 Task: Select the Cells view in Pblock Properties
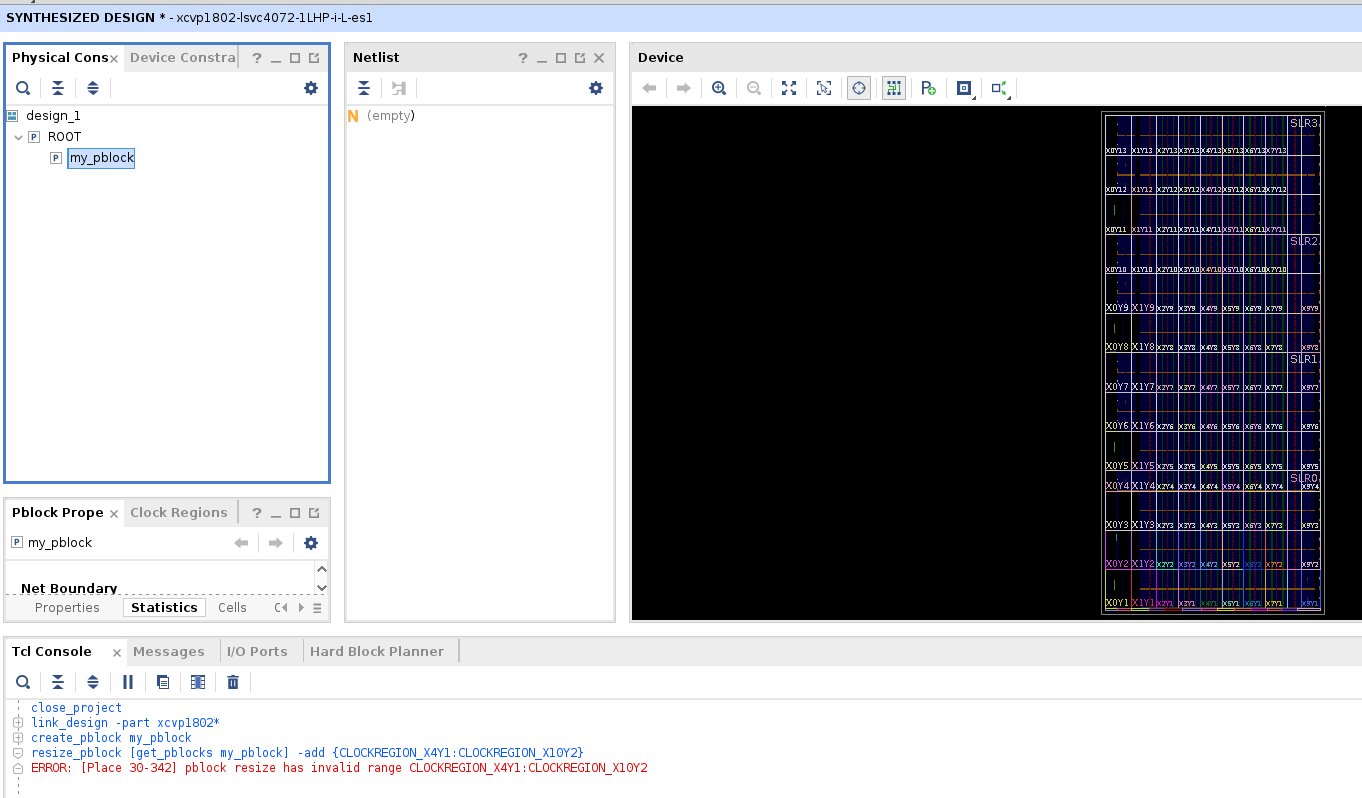point(232,608)
